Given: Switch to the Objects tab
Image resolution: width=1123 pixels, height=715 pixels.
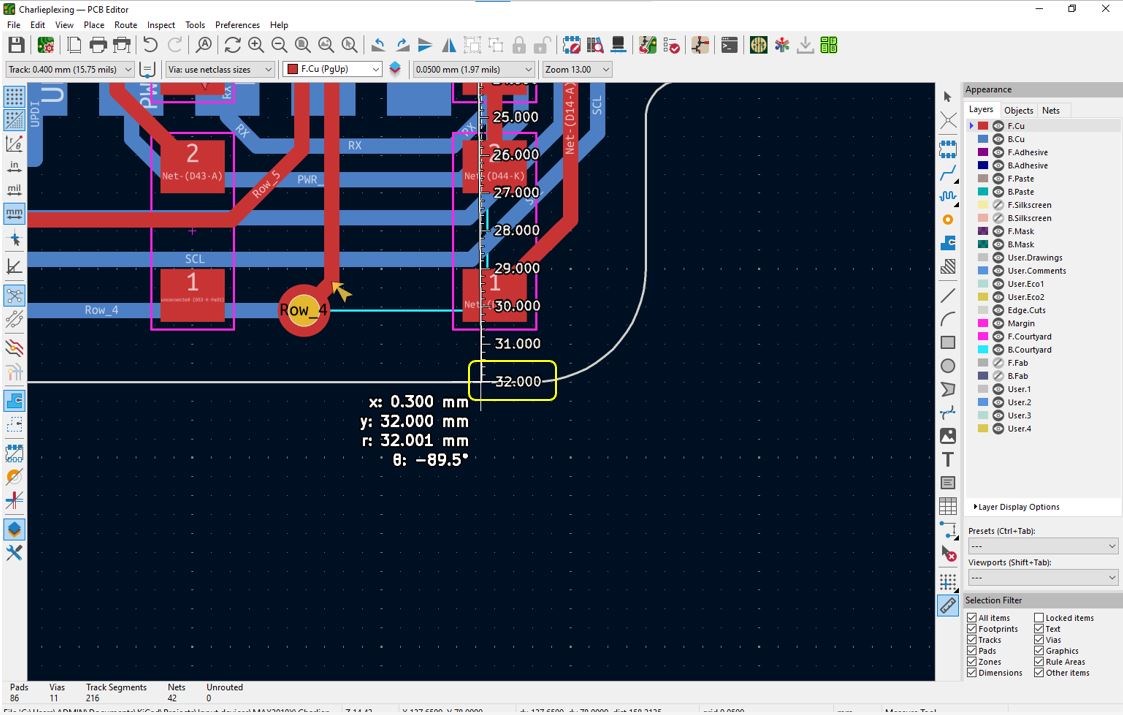Looking at the screenshot, I should [1018, 110].
